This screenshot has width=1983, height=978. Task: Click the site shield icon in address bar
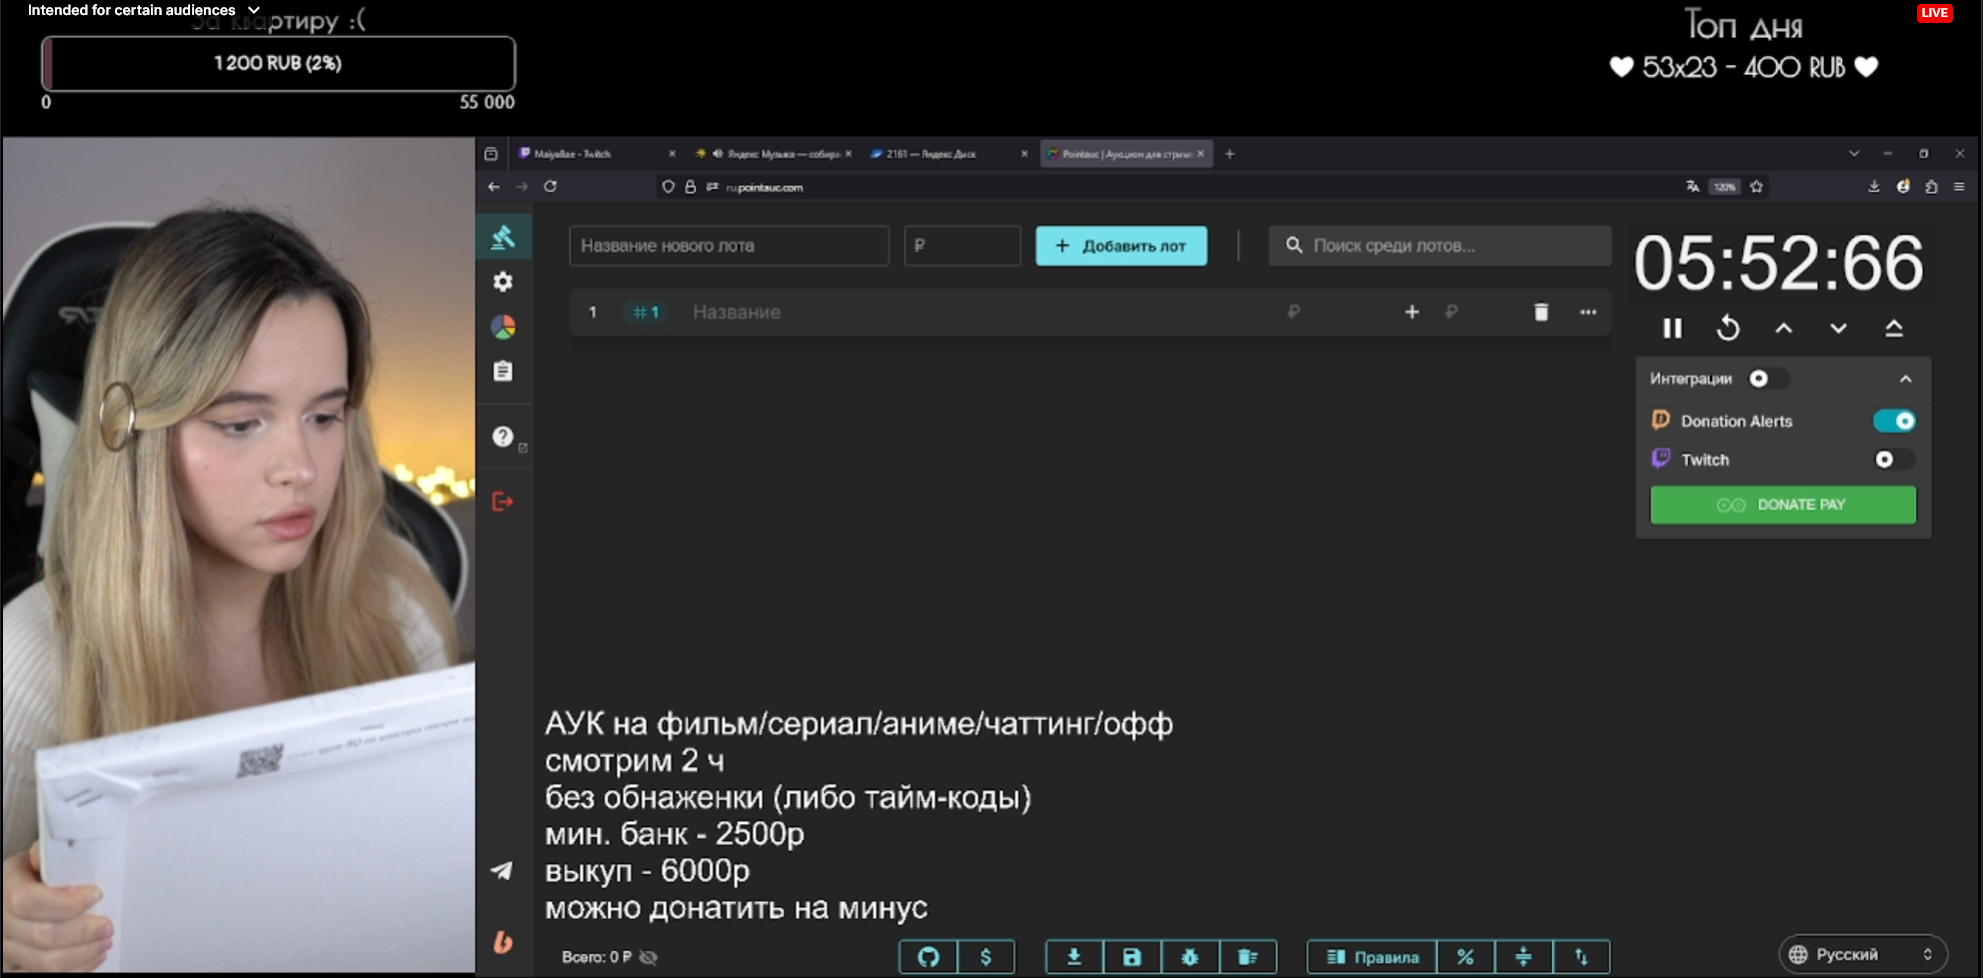point(668,187)
